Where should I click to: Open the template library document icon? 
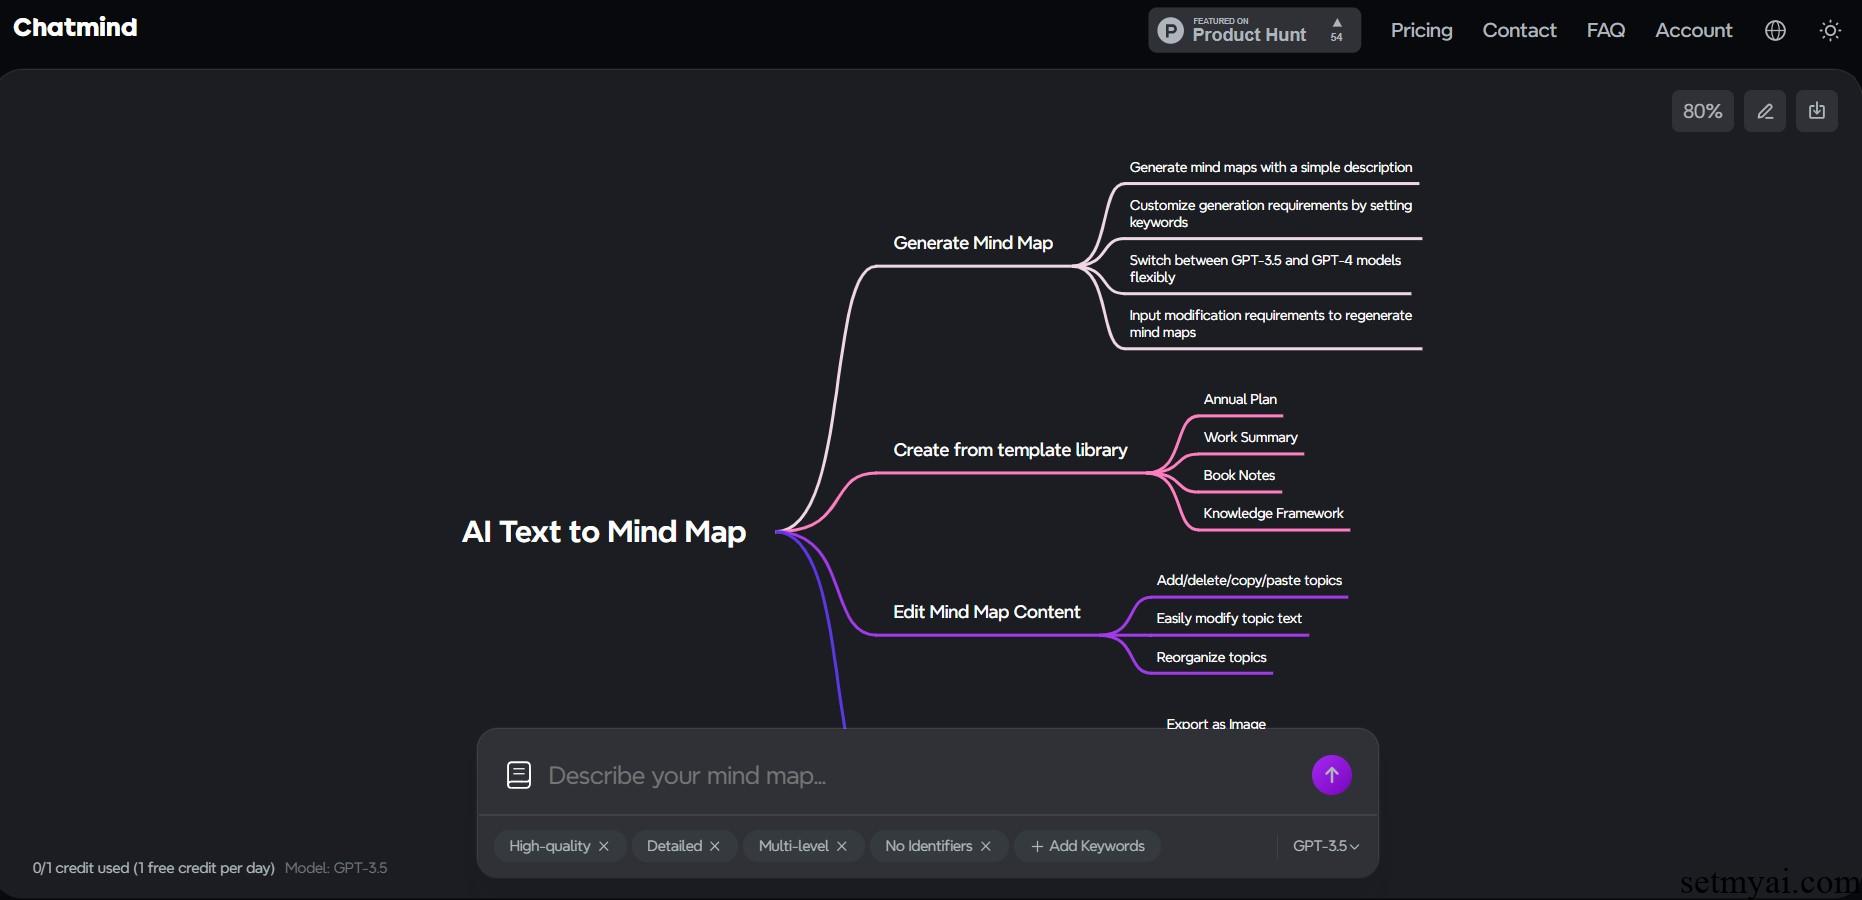[519, 775]
